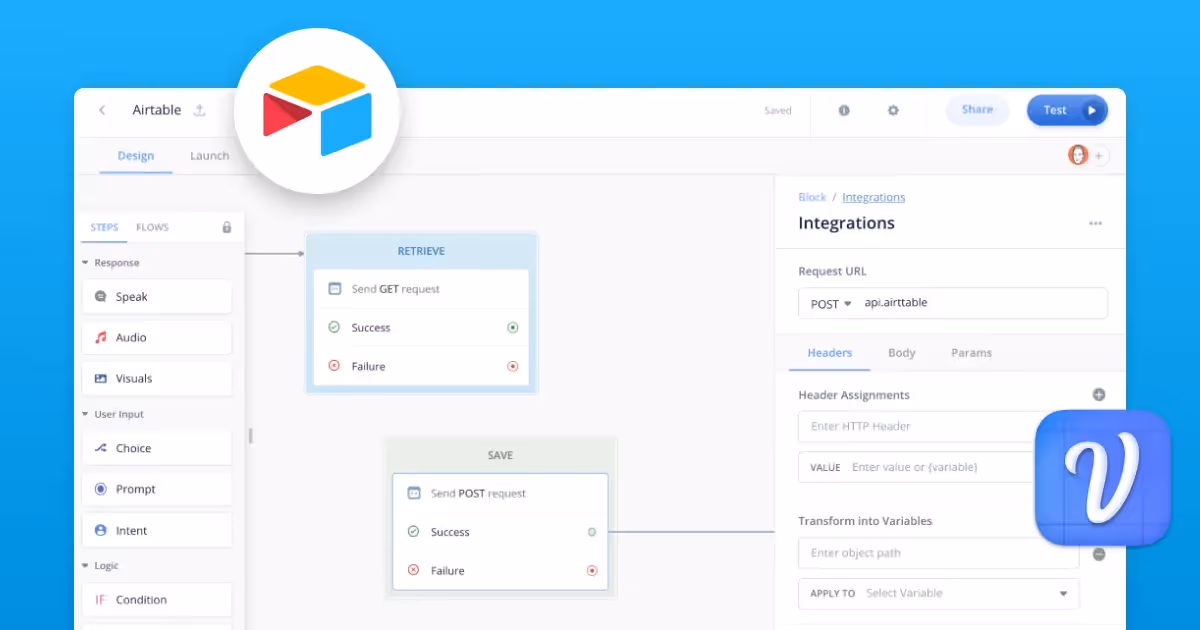Select the Send POST request step

coord(500,493)
